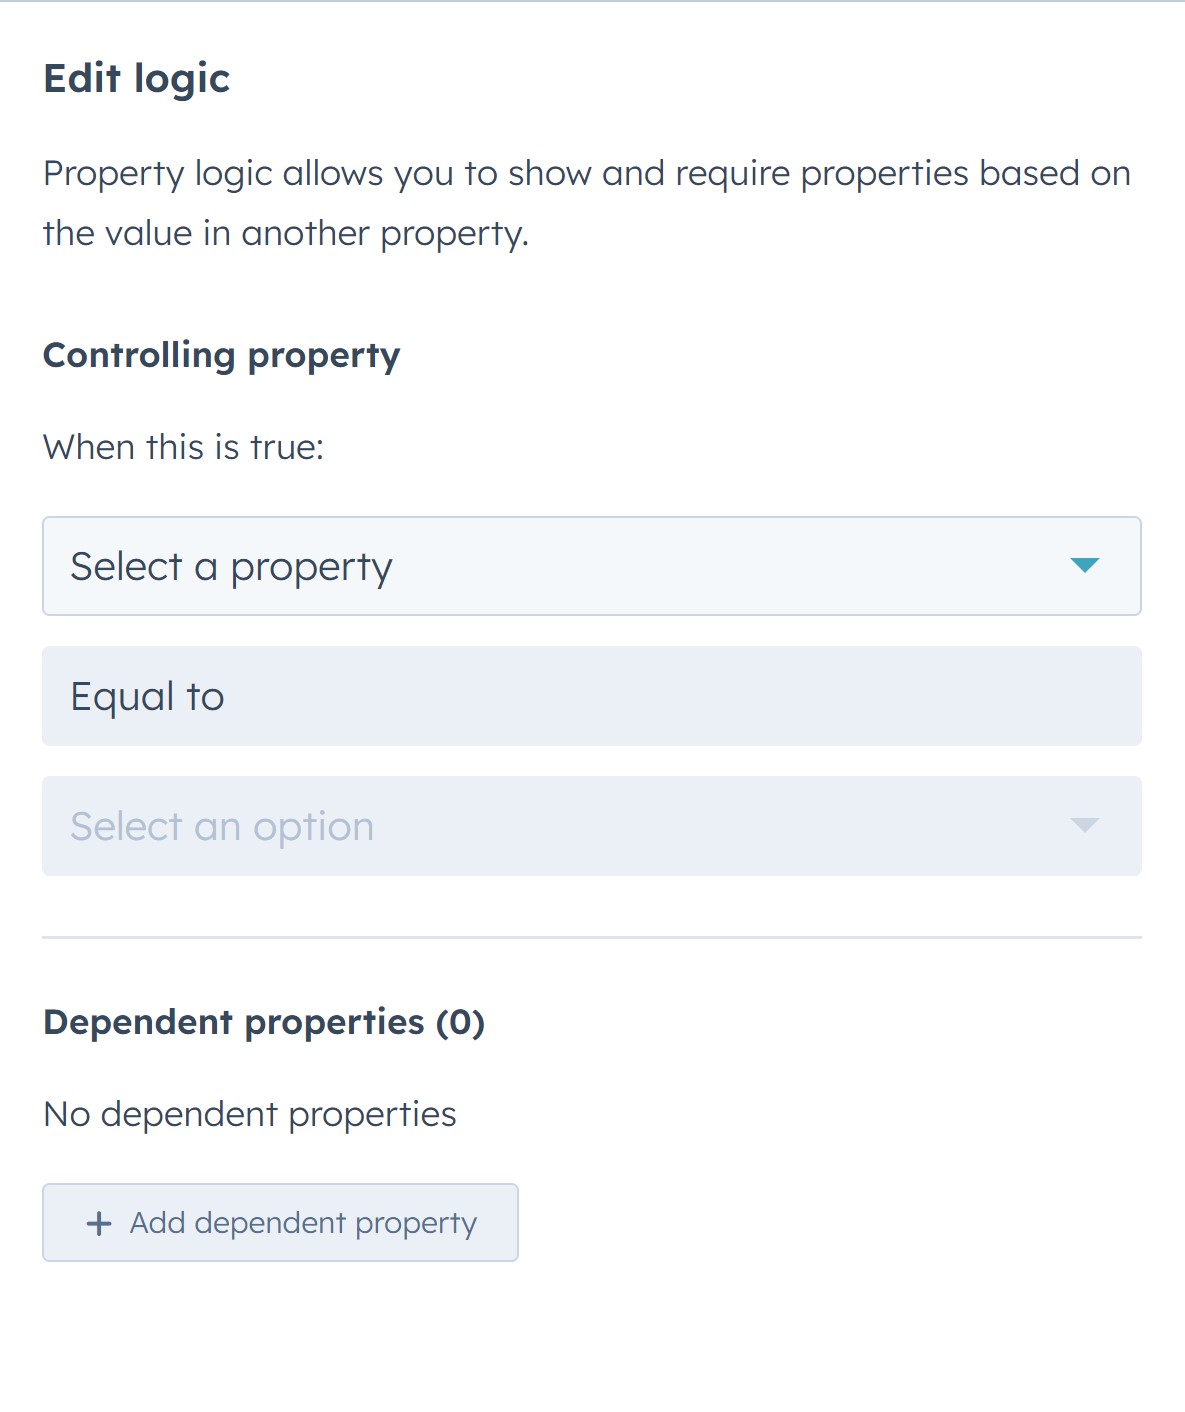The image size is (1185, 1412).
Task: Open the "Select a property" dropdown
Action: 590,566
